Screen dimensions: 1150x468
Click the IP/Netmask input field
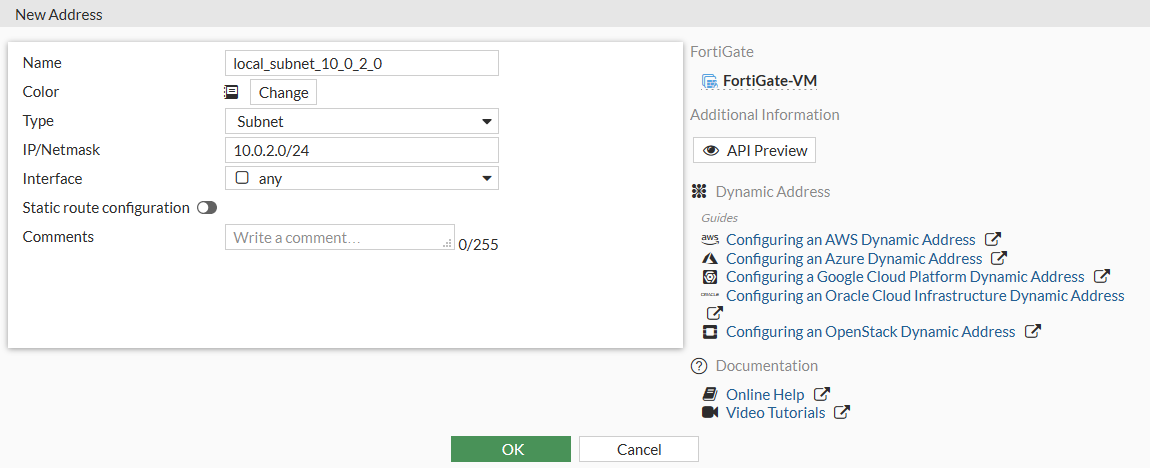(x=361, y=150)
